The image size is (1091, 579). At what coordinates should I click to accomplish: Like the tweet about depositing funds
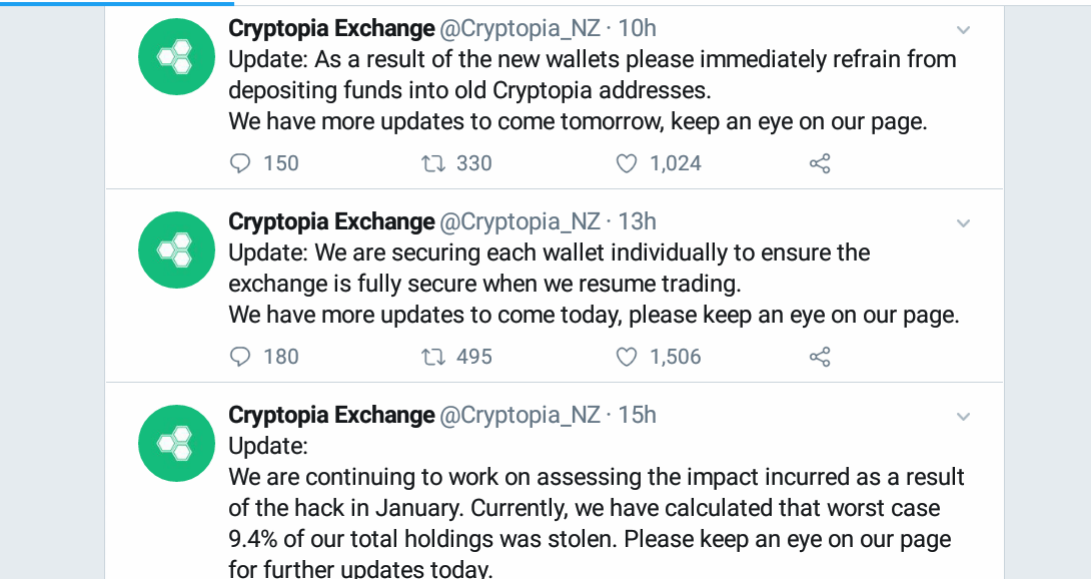point(627,163)
